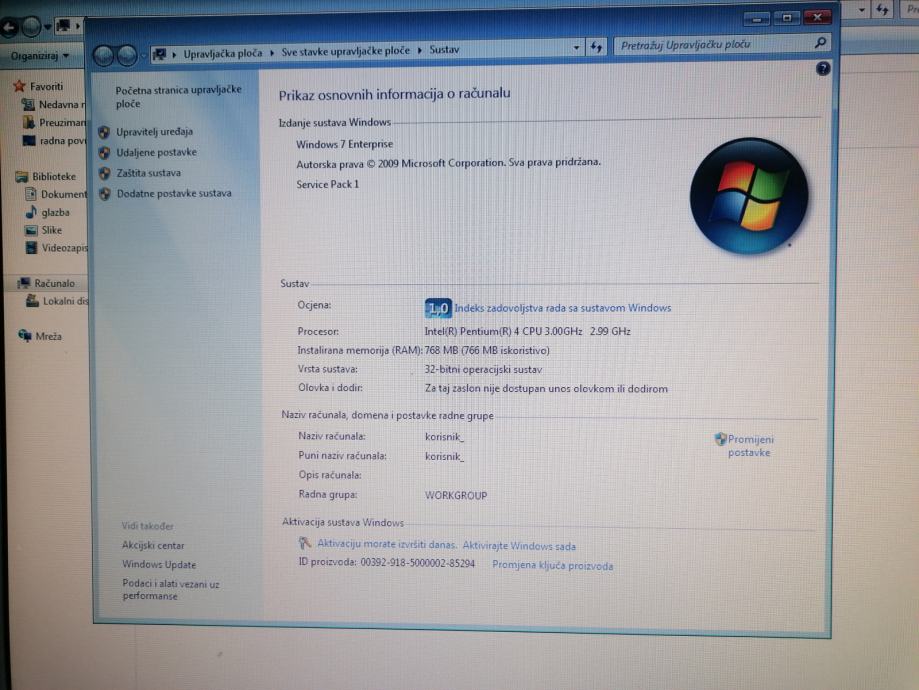Select Slike library in Explorer sidebar

(52, 230)
